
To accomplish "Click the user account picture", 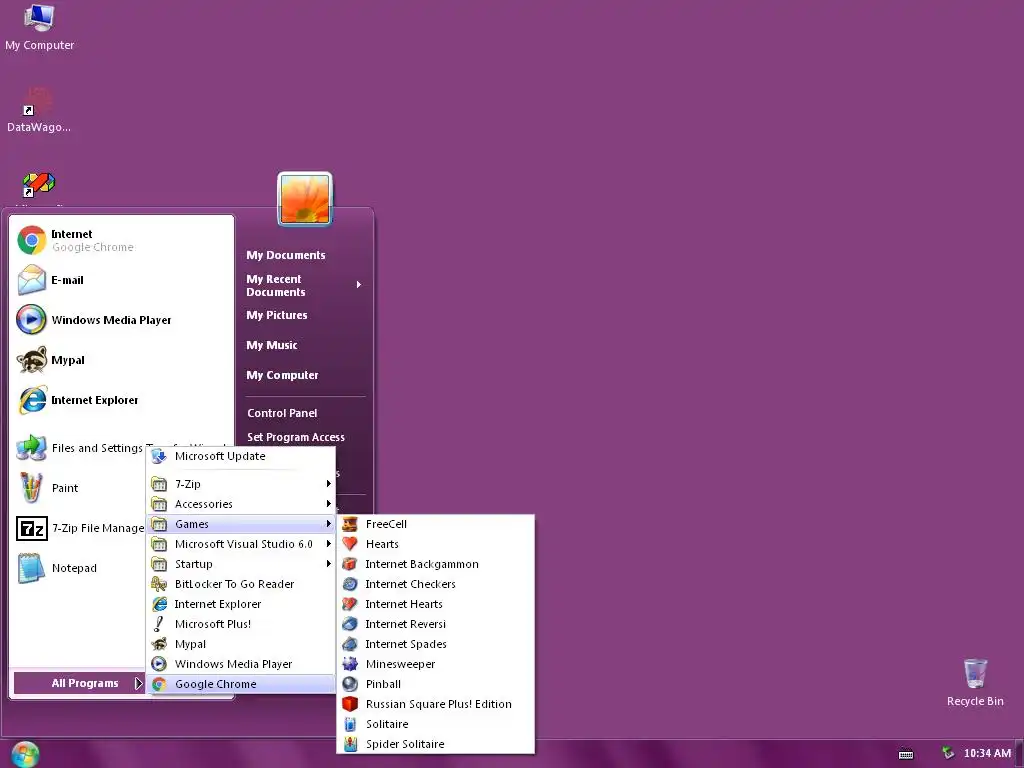I will point(305,199).
